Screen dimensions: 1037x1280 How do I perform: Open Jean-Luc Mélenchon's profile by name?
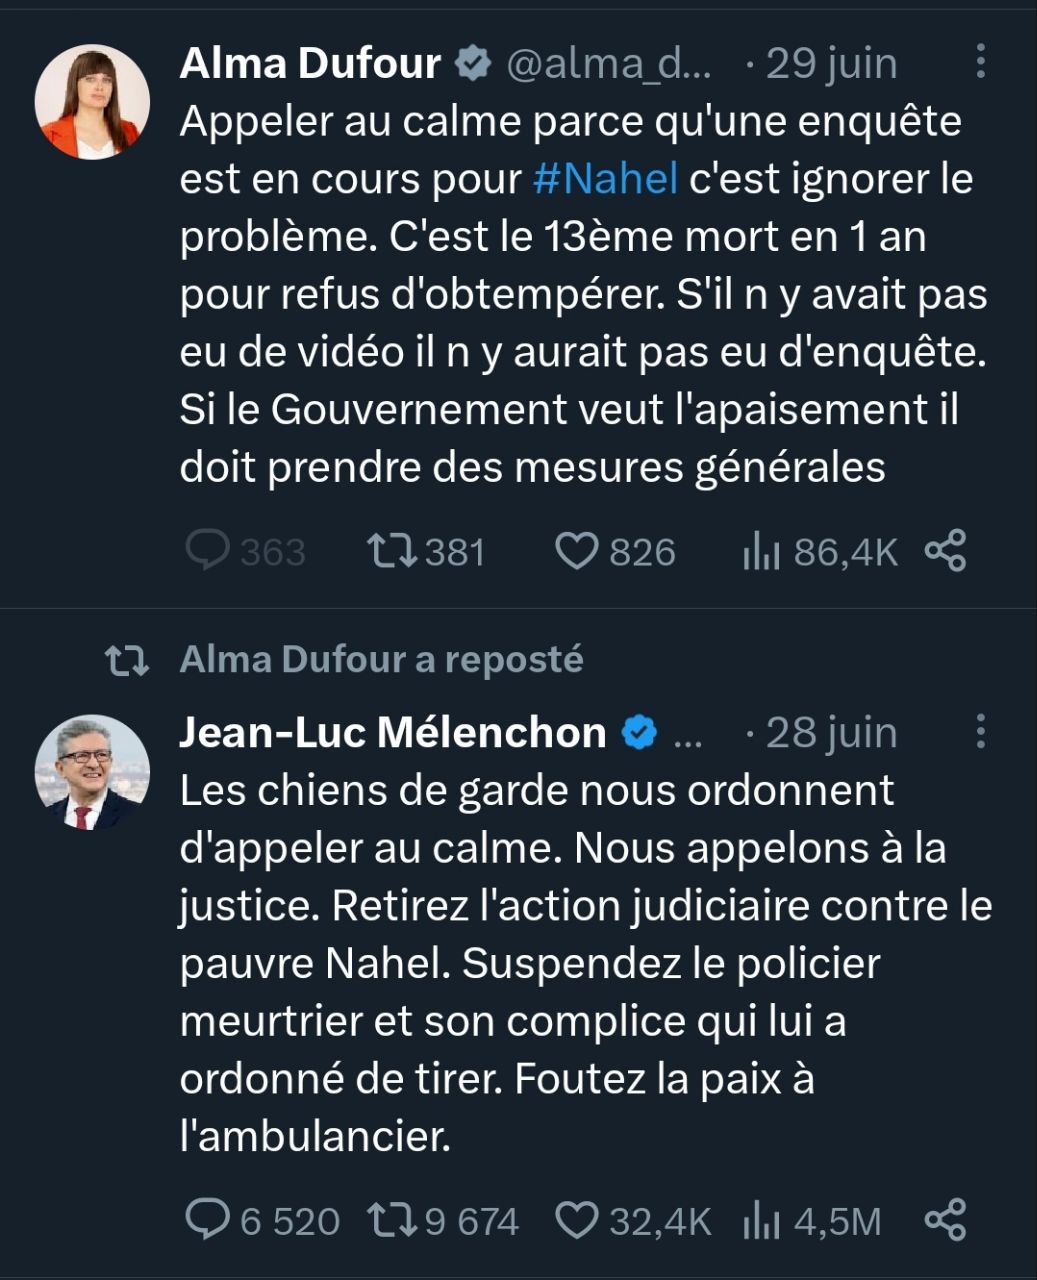coord(392,733)
